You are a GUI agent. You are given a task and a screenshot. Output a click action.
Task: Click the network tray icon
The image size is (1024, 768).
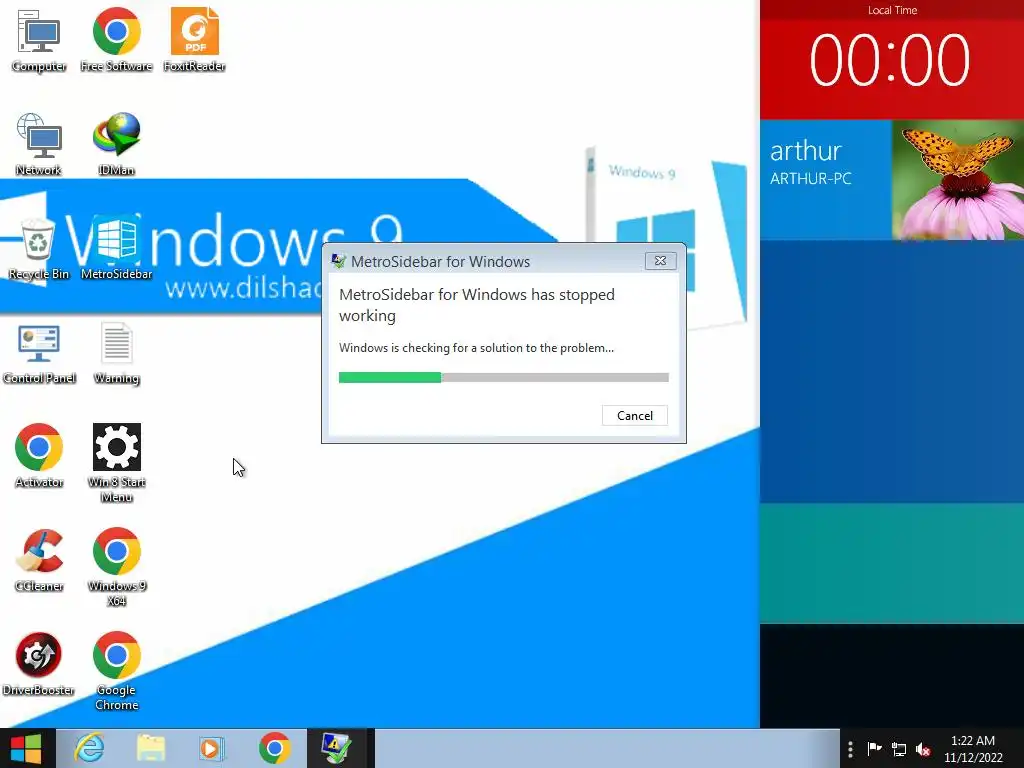[899, 749]
